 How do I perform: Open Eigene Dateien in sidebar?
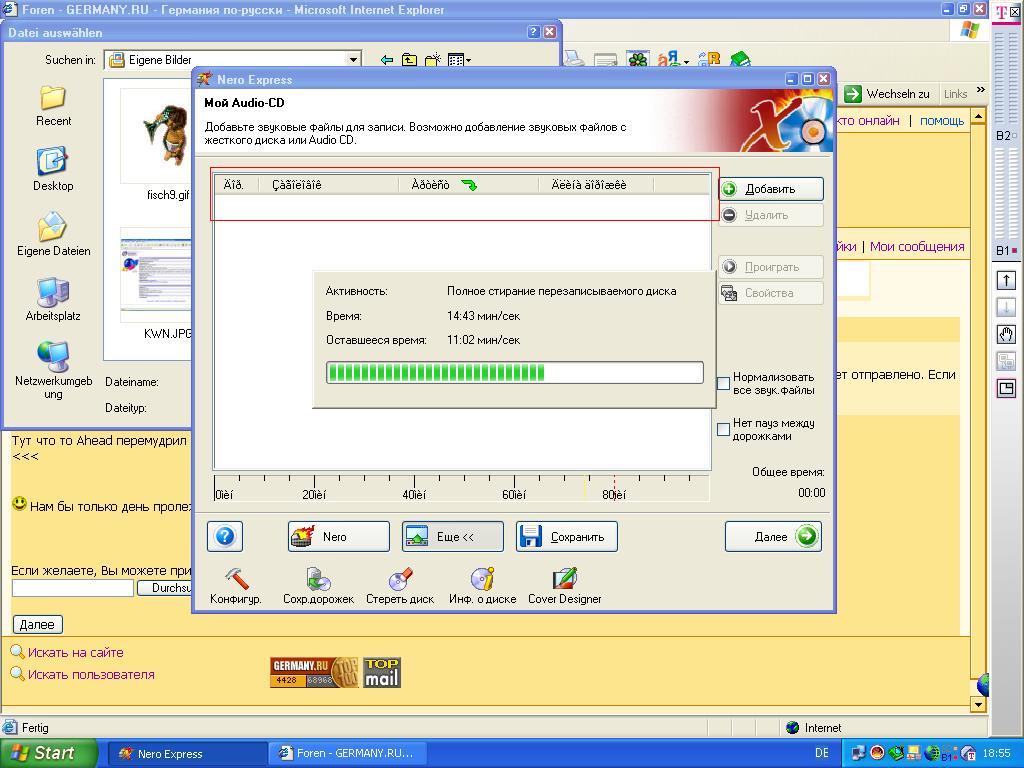coord(54,234)
